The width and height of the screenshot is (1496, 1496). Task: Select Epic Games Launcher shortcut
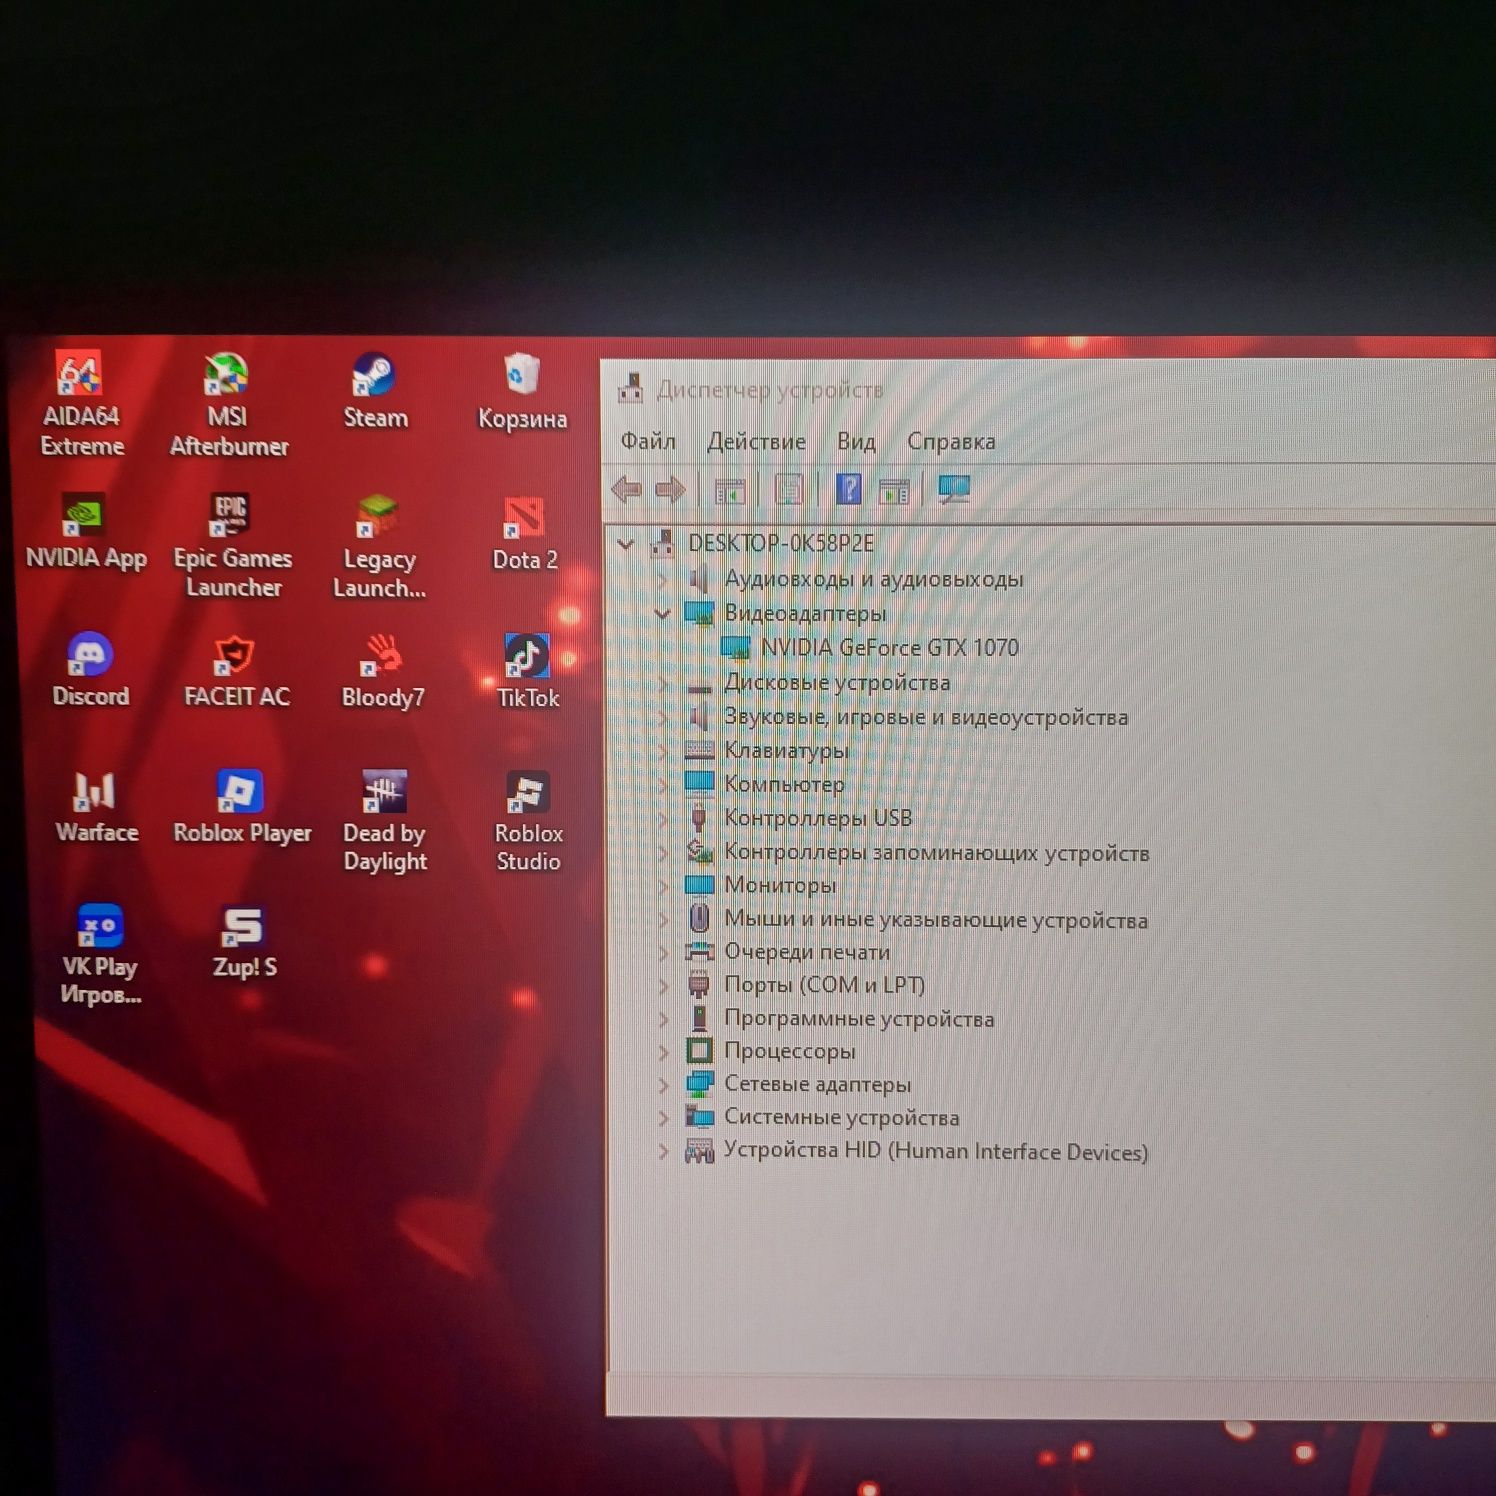(233, 545)
